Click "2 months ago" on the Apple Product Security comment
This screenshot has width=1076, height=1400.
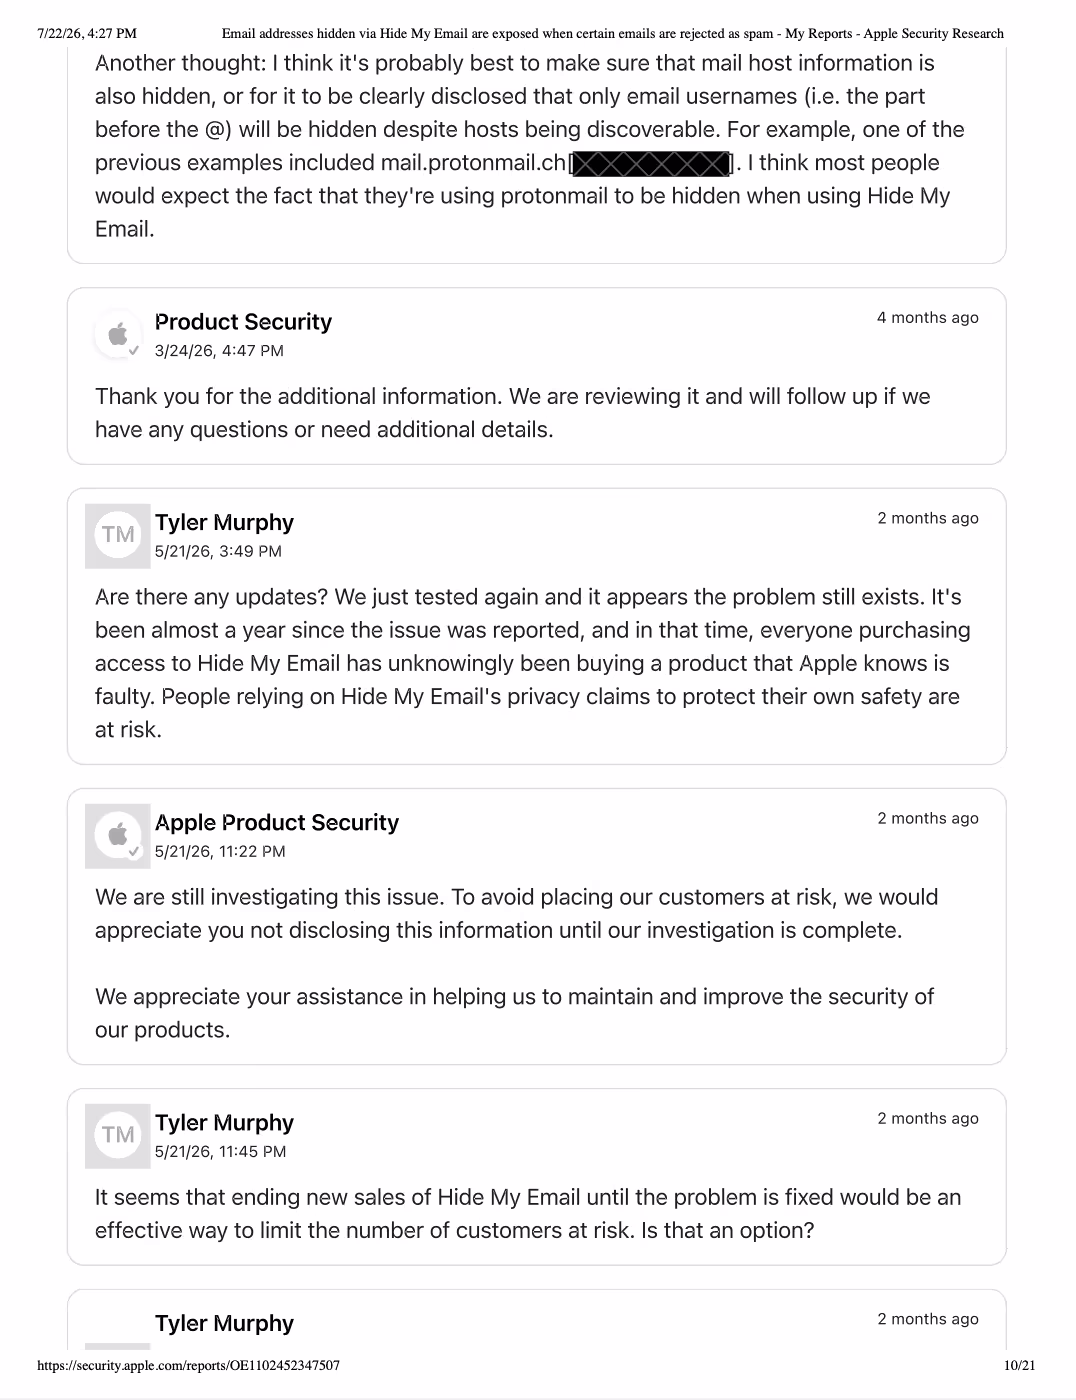pos(928,818)
